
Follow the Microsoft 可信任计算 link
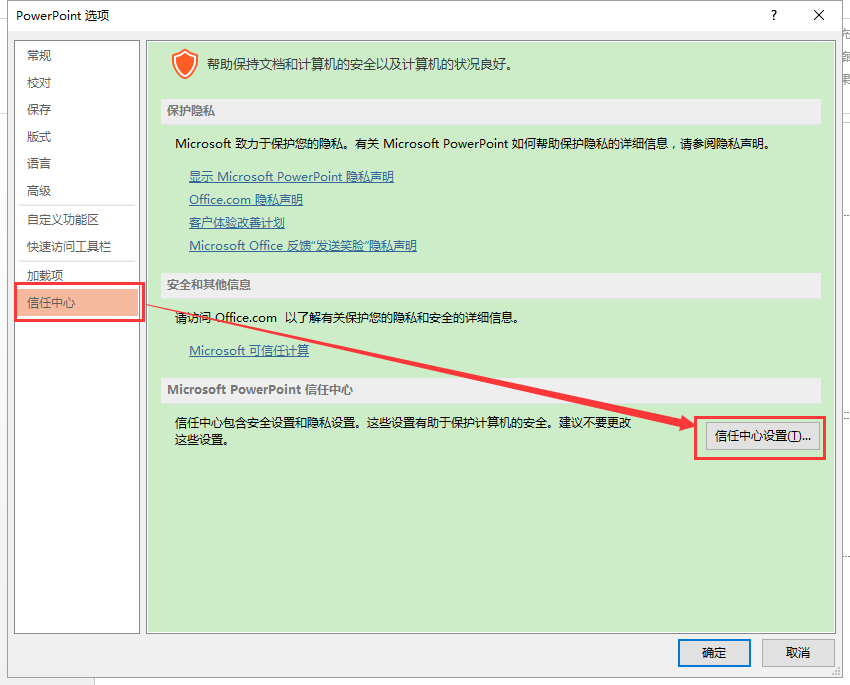249,351
